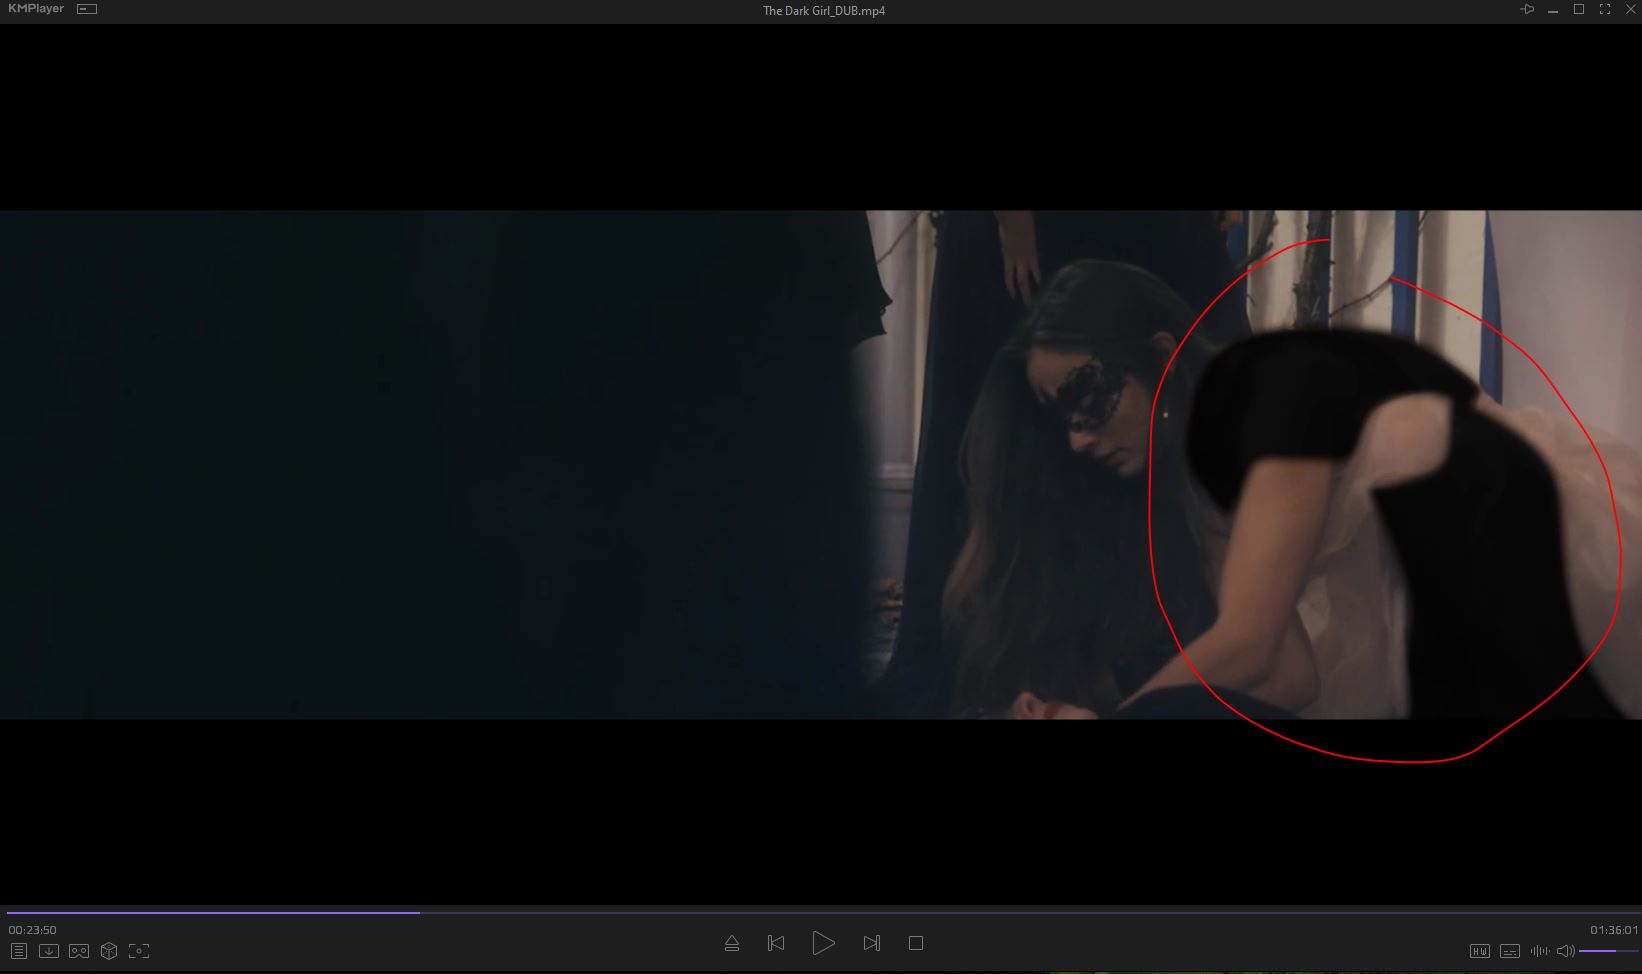Skip to the previous track
The height and width of the screenshot is (974, 1642).
click(x=776, y=943)
